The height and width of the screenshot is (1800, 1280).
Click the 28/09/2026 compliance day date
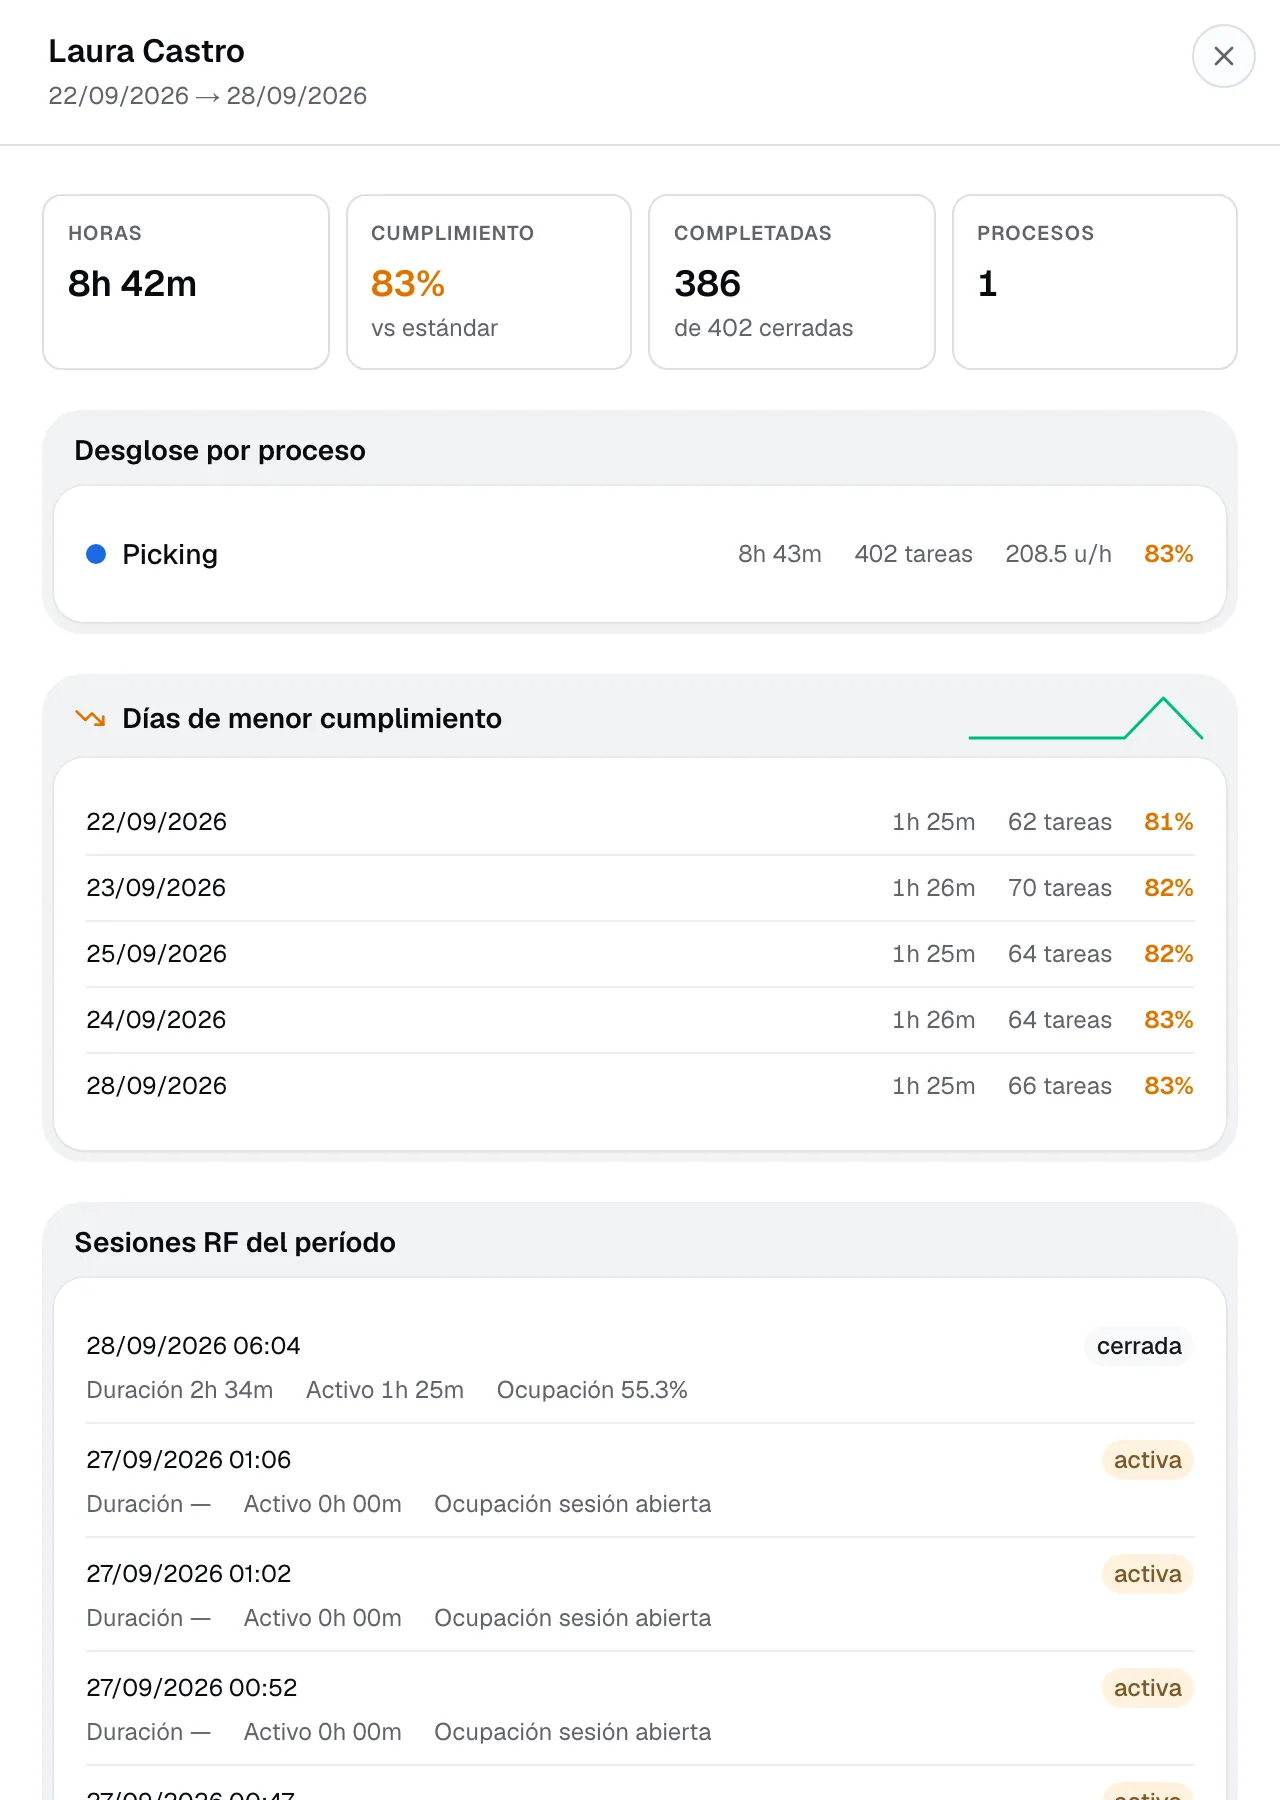(157, 1086)
